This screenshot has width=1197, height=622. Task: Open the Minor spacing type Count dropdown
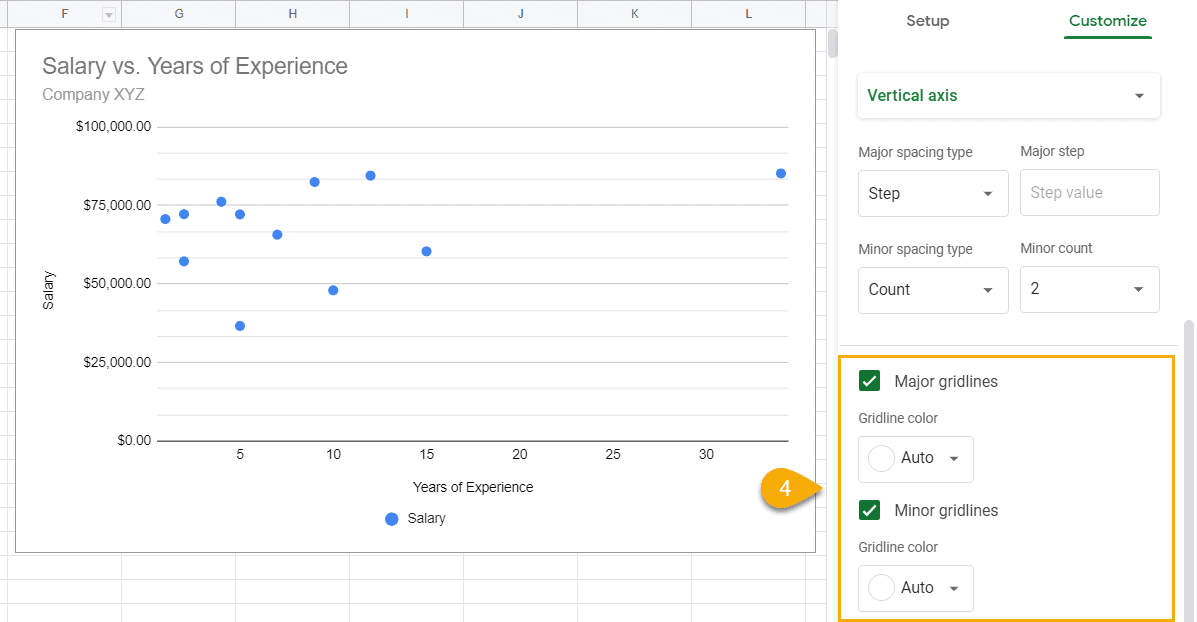point(932,290)
